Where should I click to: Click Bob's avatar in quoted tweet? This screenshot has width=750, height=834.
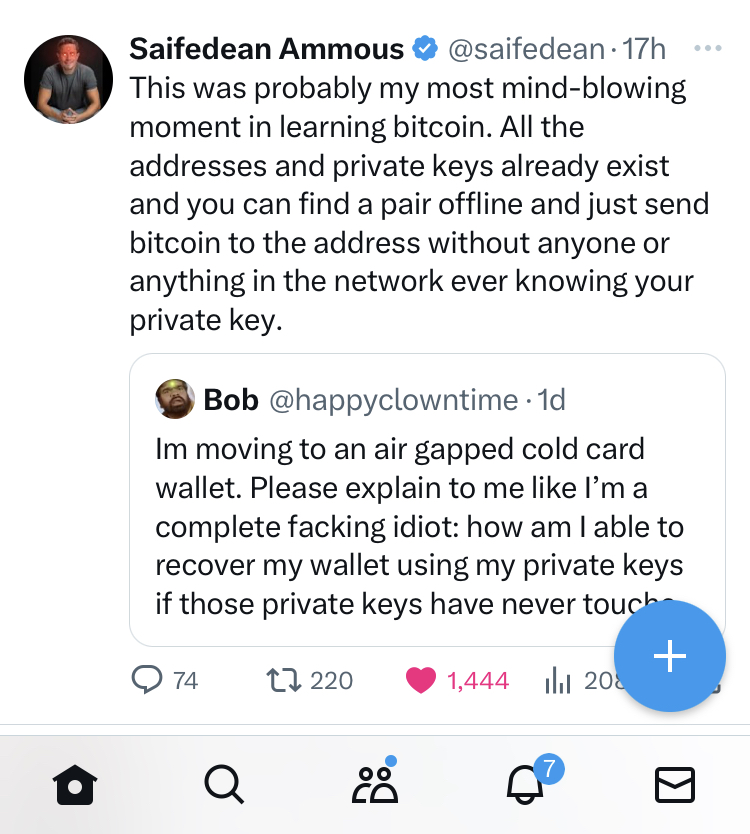[x=175, y=400]
